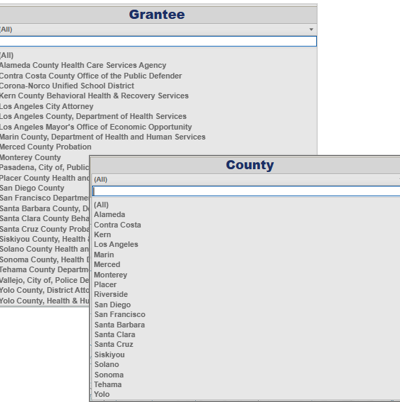The image size is (400, 402).
Task: Pick Siskiyou county option
Action: [x=109, y=354]
